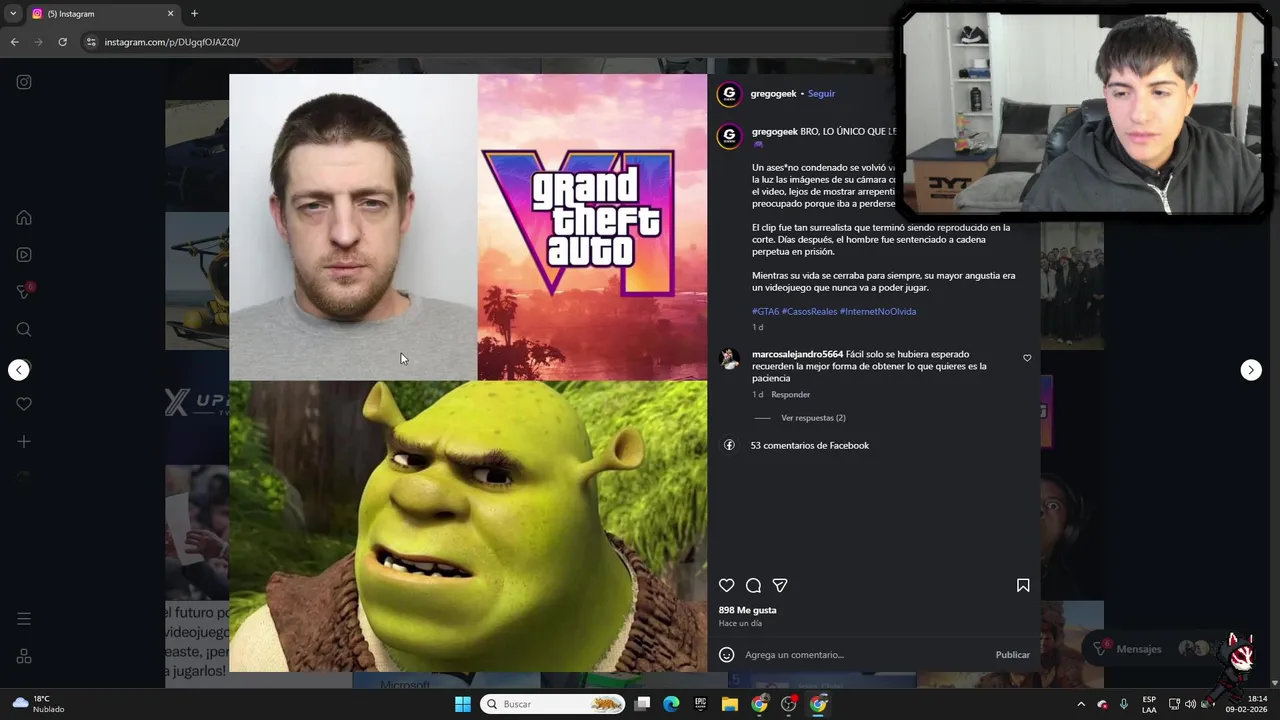
Task: Focus the 'Agrega un comentario' field
Action: [865, 655]
